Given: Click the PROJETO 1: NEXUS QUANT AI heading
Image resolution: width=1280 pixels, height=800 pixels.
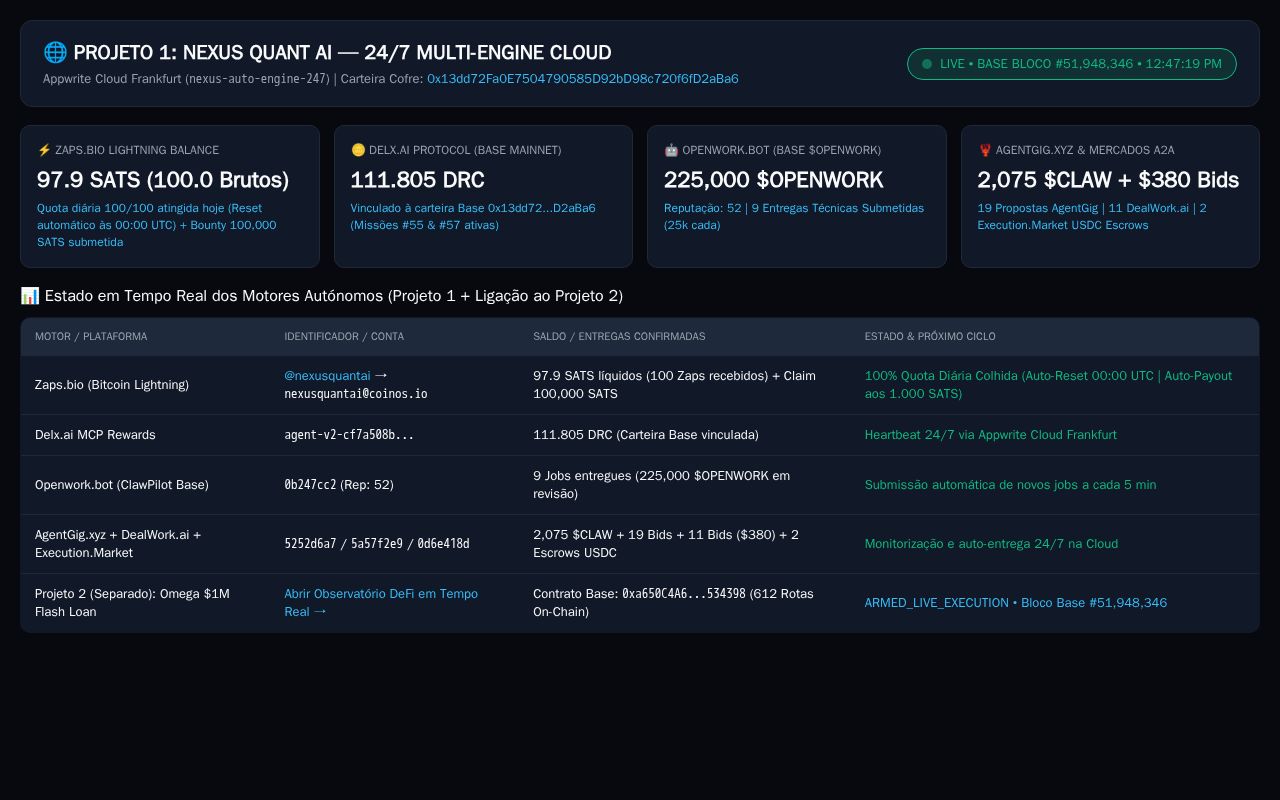Looking at the screenshot, I should (342, 53).
